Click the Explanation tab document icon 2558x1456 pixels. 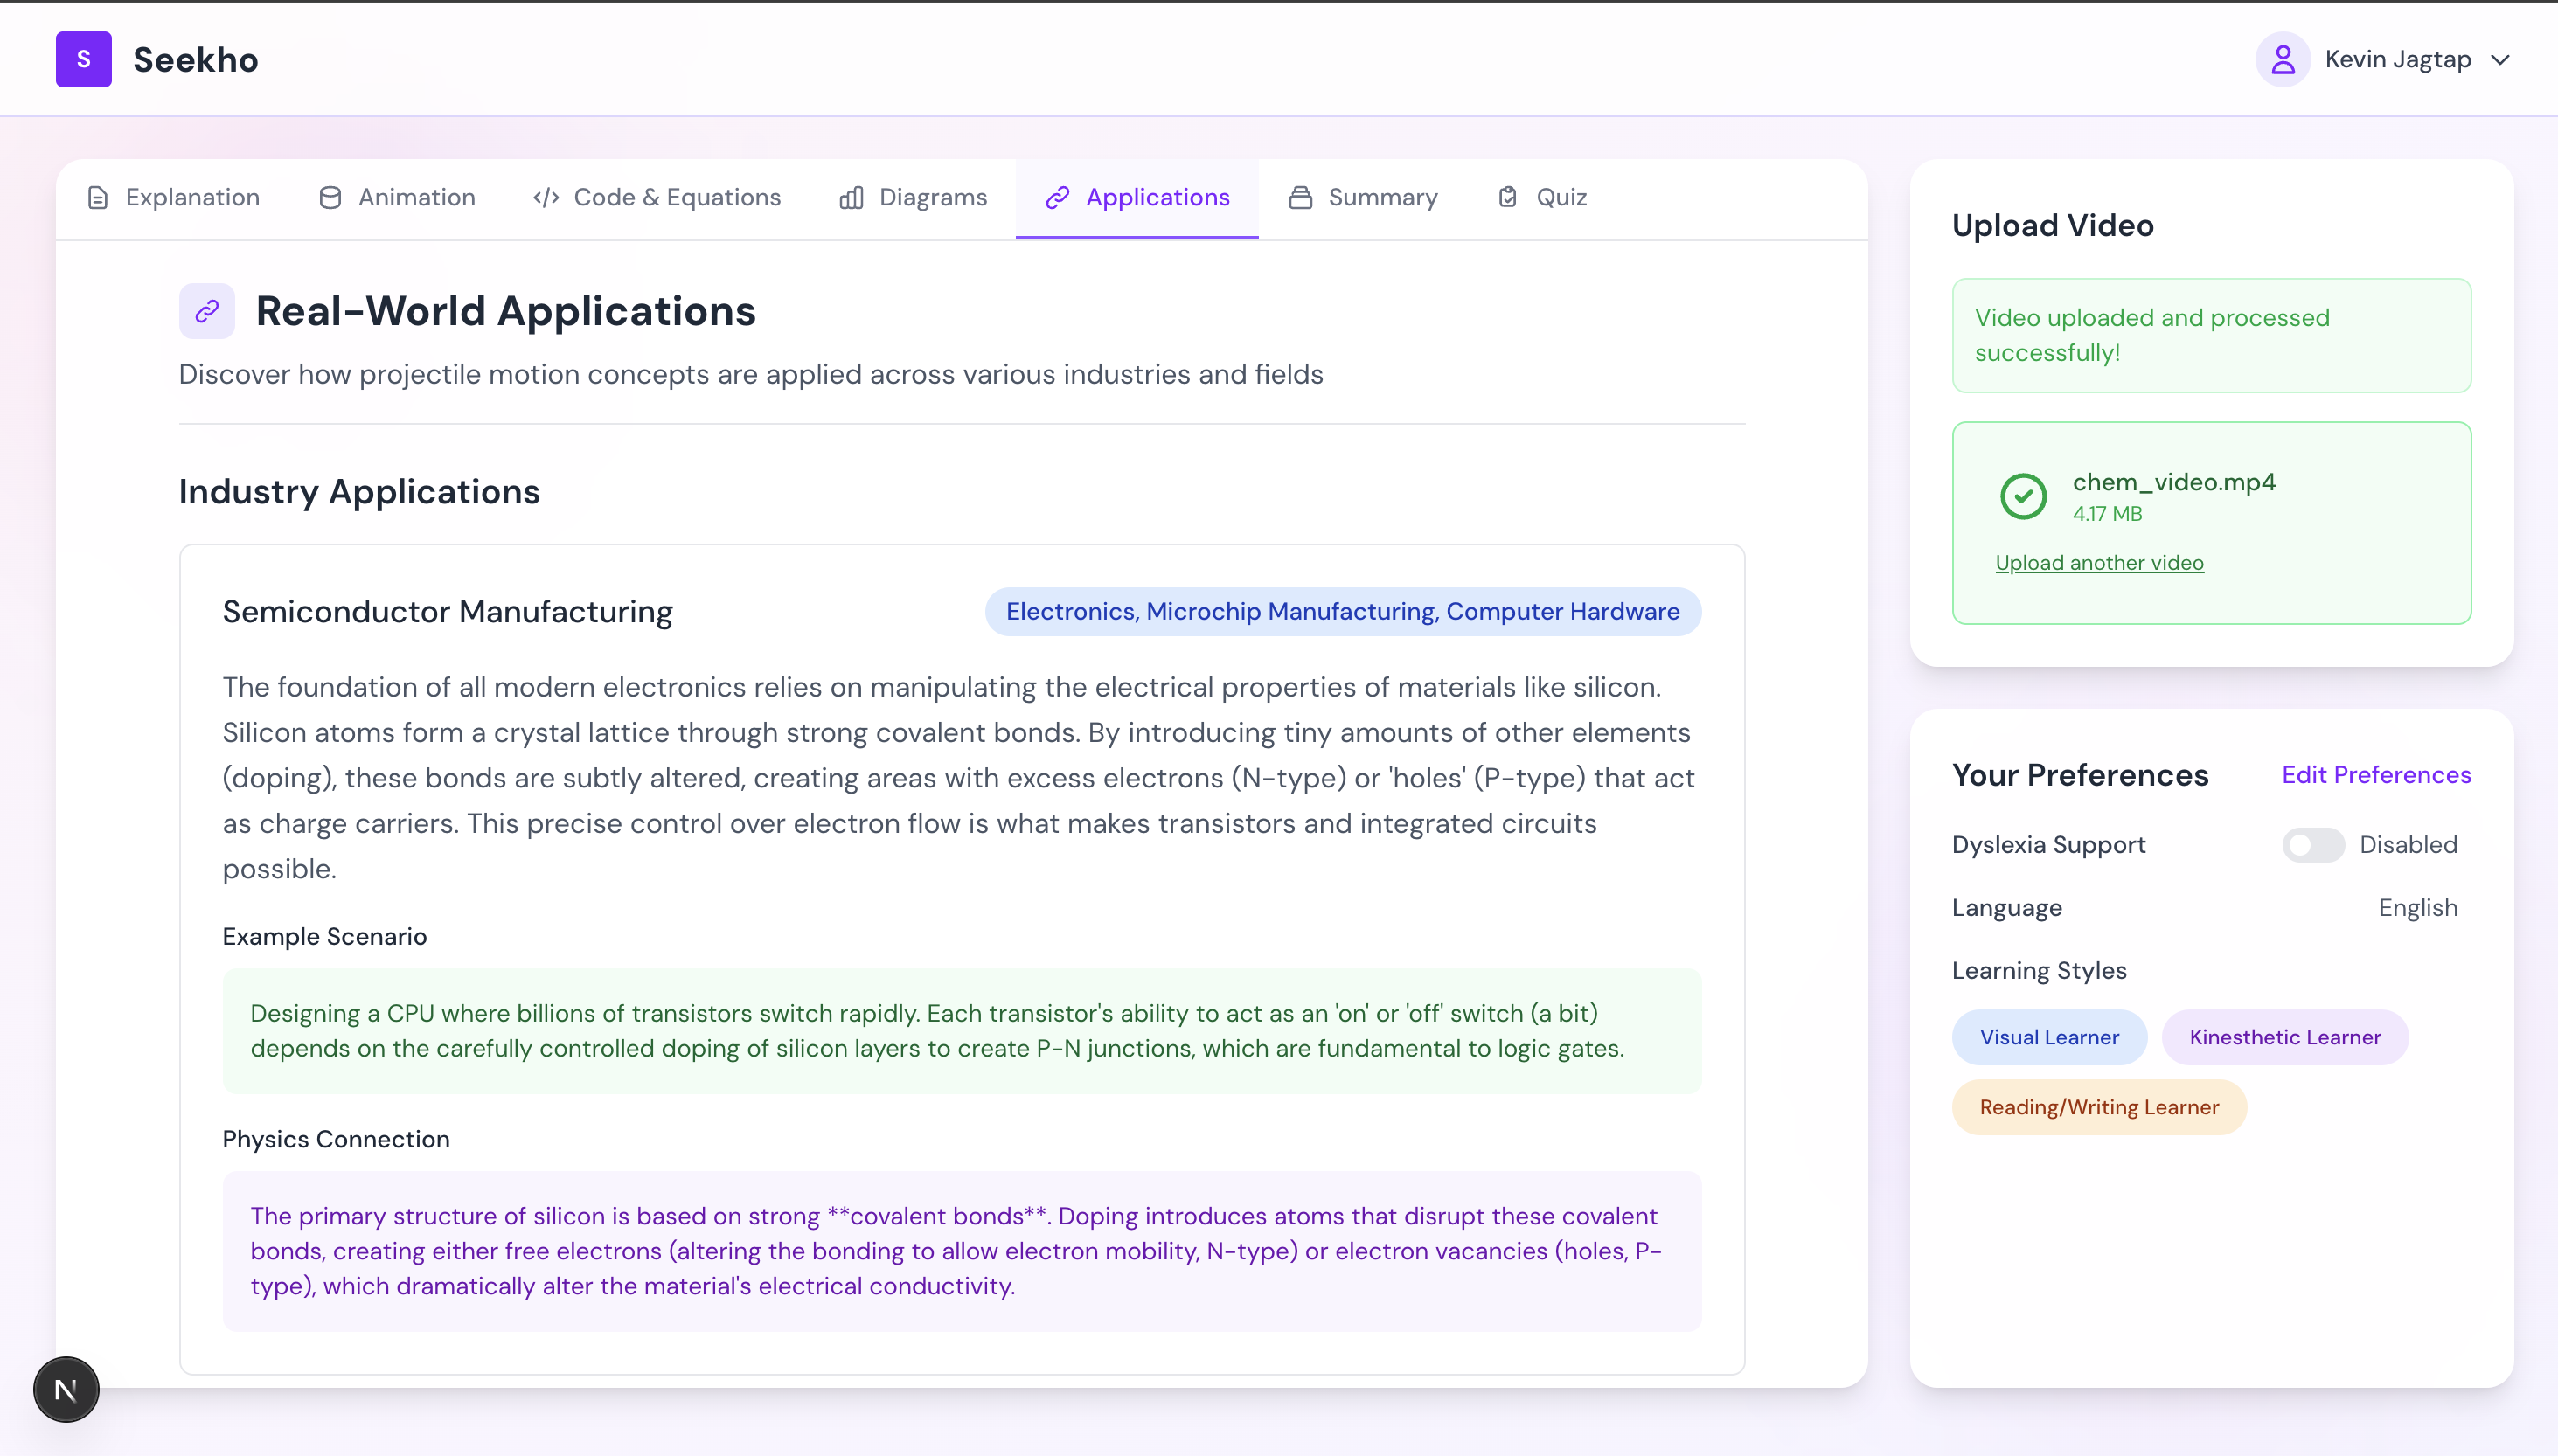(x=98, y=198)
